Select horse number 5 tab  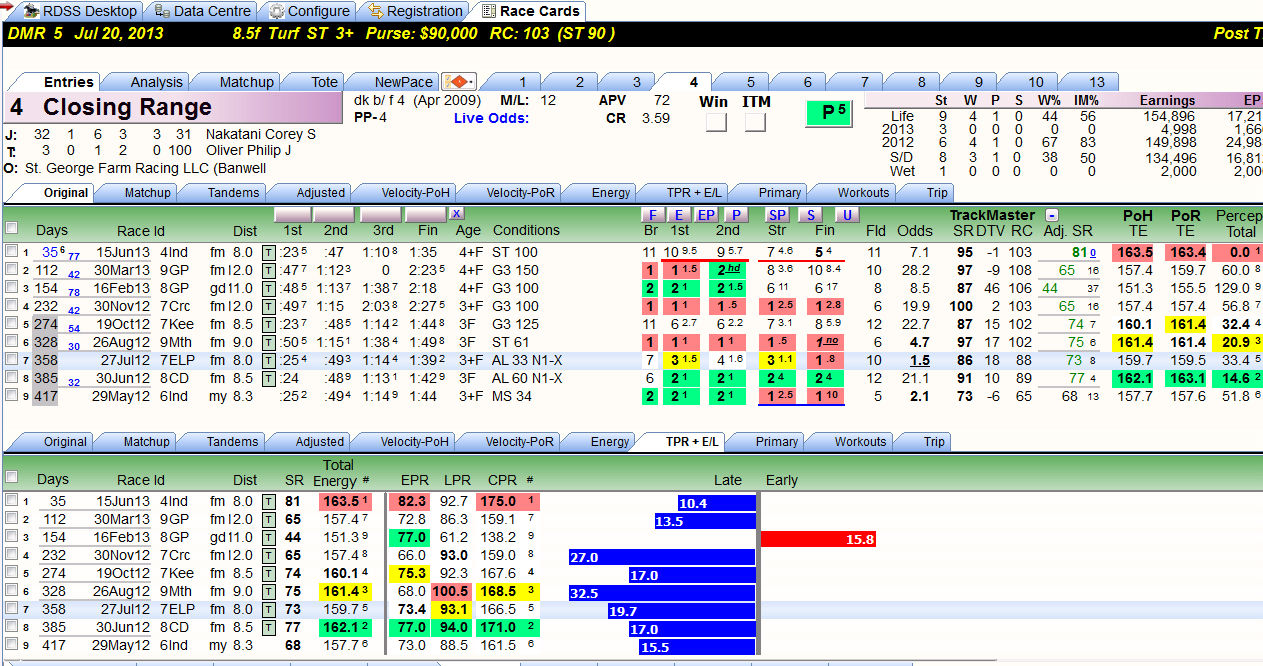[x=751, y=82]
